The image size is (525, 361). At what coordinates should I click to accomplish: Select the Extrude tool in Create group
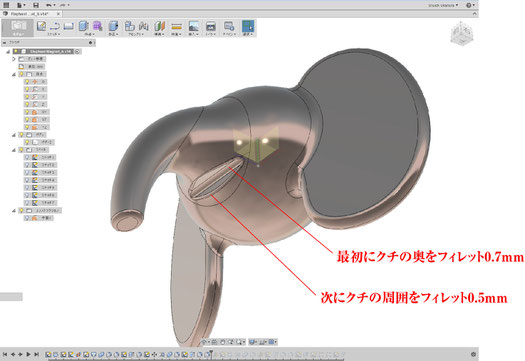(84, 26)
